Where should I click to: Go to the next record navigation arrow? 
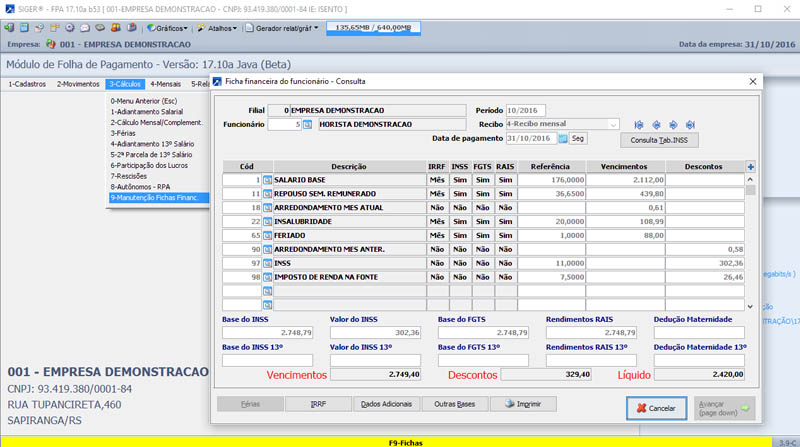[673, 125]
